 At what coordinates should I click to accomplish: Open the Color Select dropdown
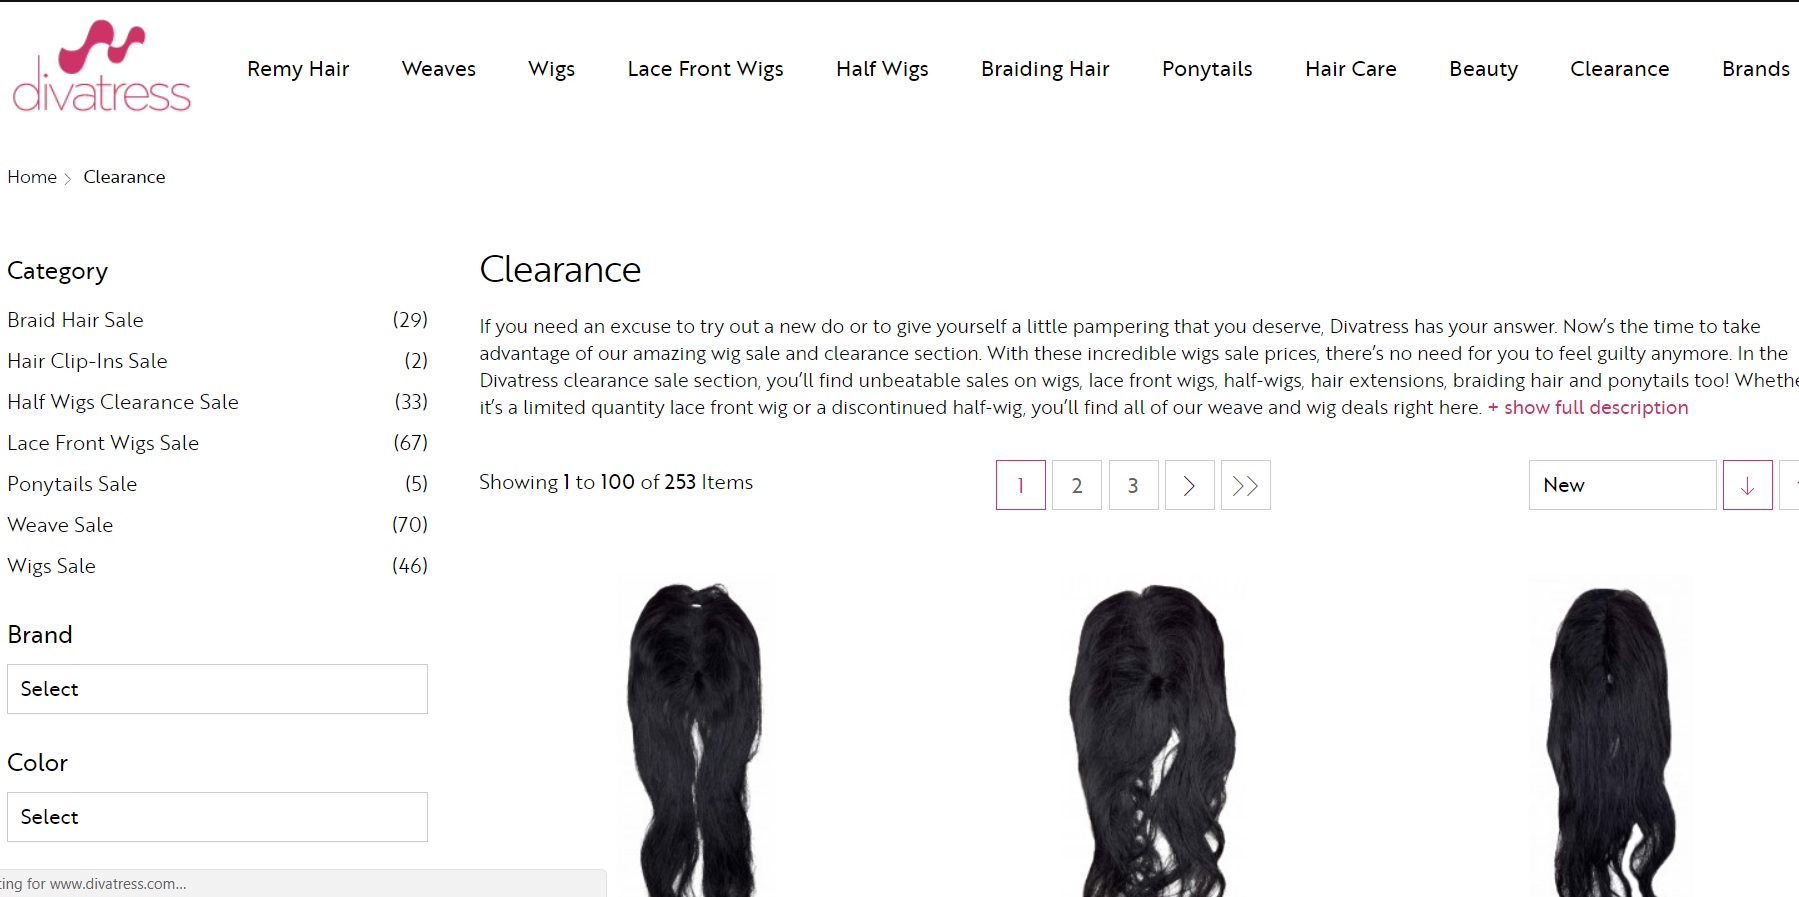coord(217,817)
